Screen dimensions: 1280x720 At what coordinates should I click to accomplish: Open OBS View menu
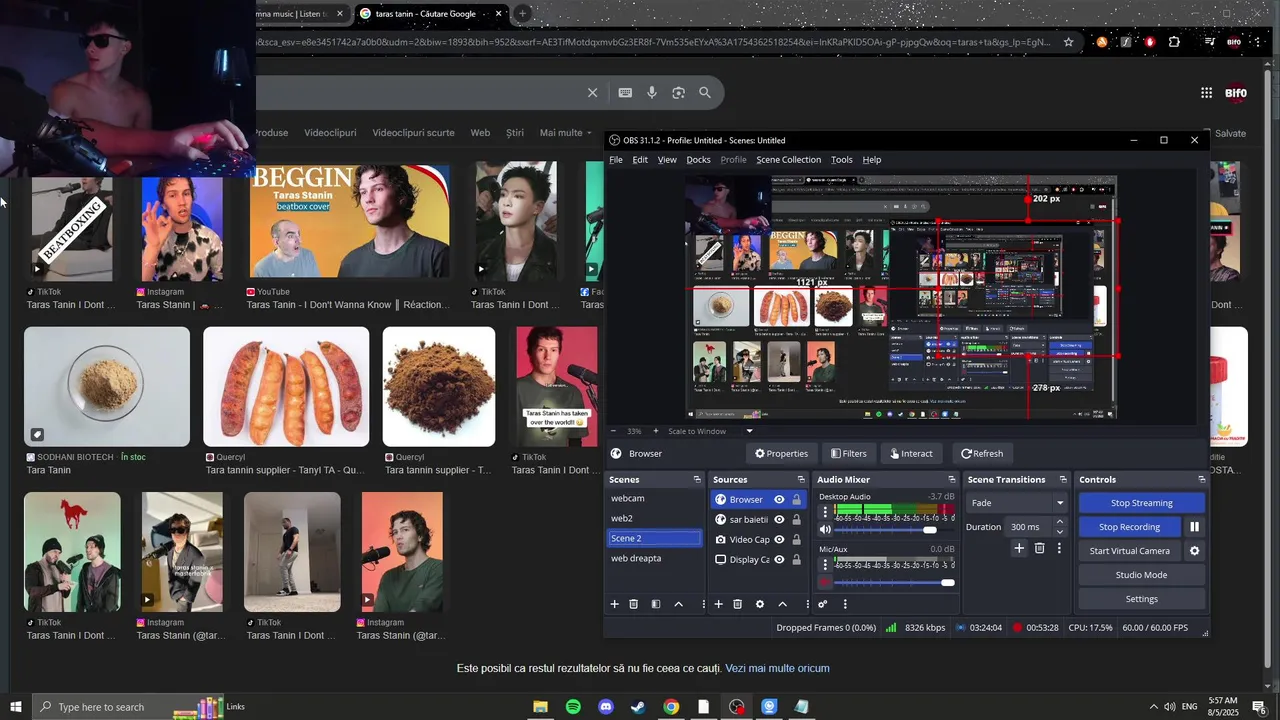click(x=667, y=160)
